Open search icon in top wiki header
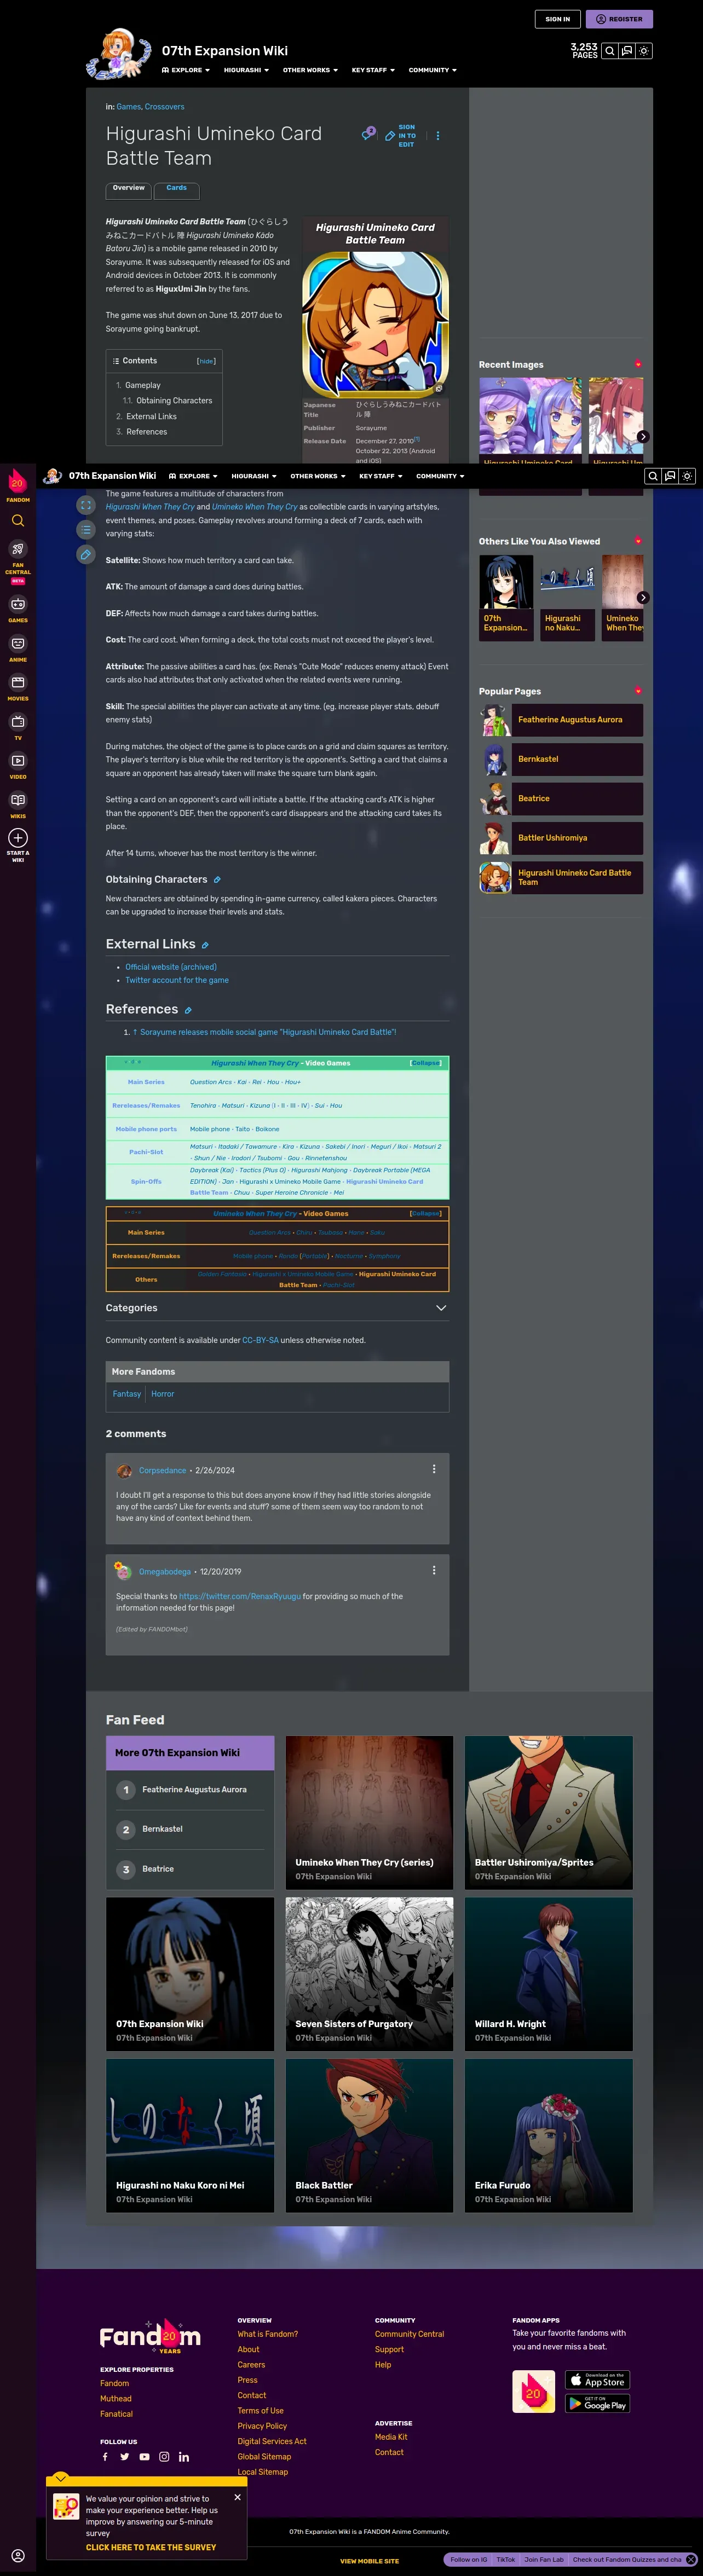The image size is (703, 2576). click(609, 50)
